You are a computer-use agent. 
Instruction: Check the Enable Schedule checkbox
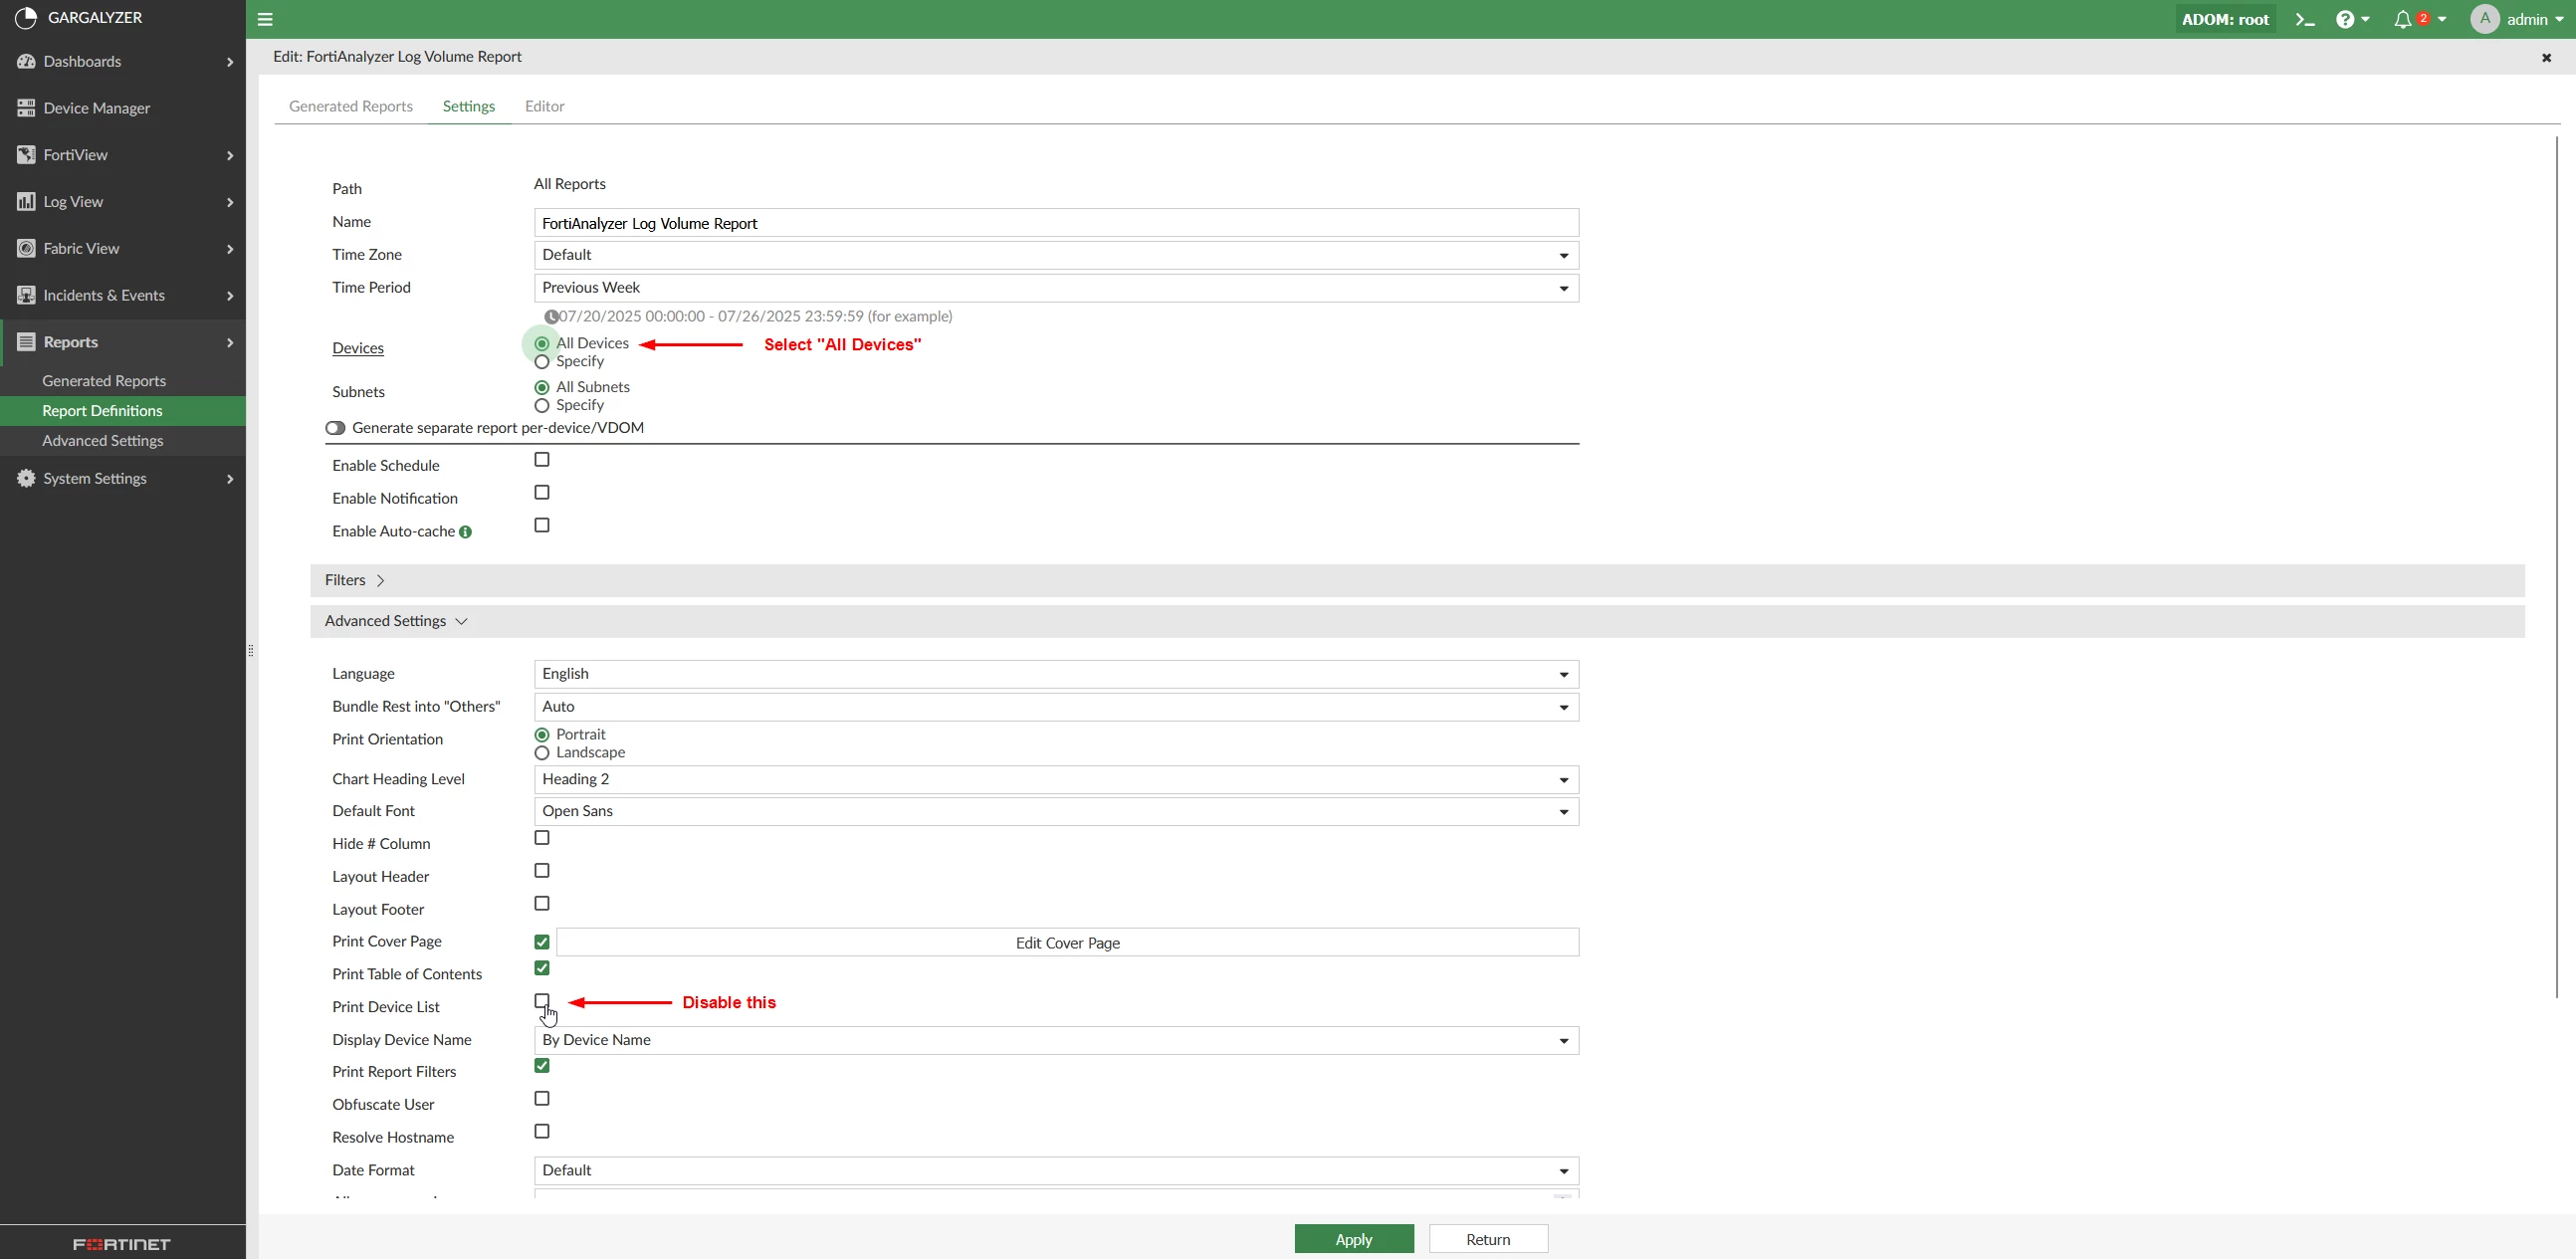542,460
